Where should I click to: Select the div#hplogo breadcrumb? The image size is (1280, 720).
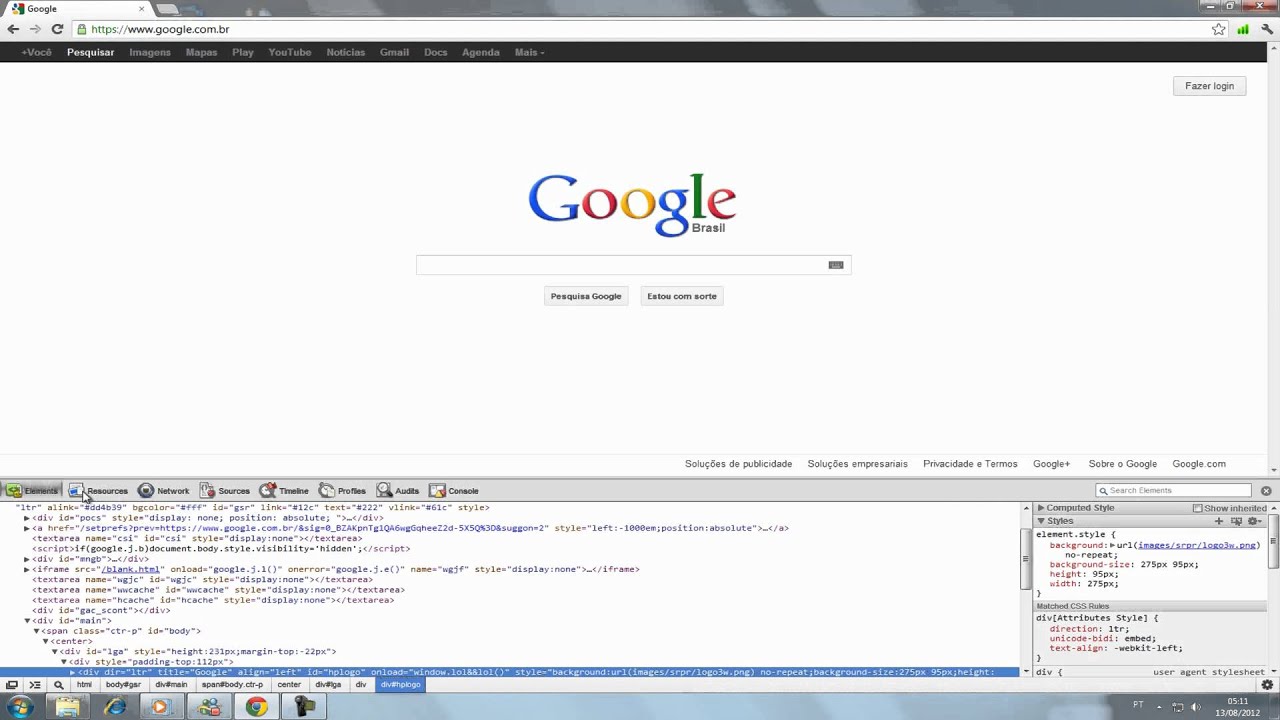[401, 685]
